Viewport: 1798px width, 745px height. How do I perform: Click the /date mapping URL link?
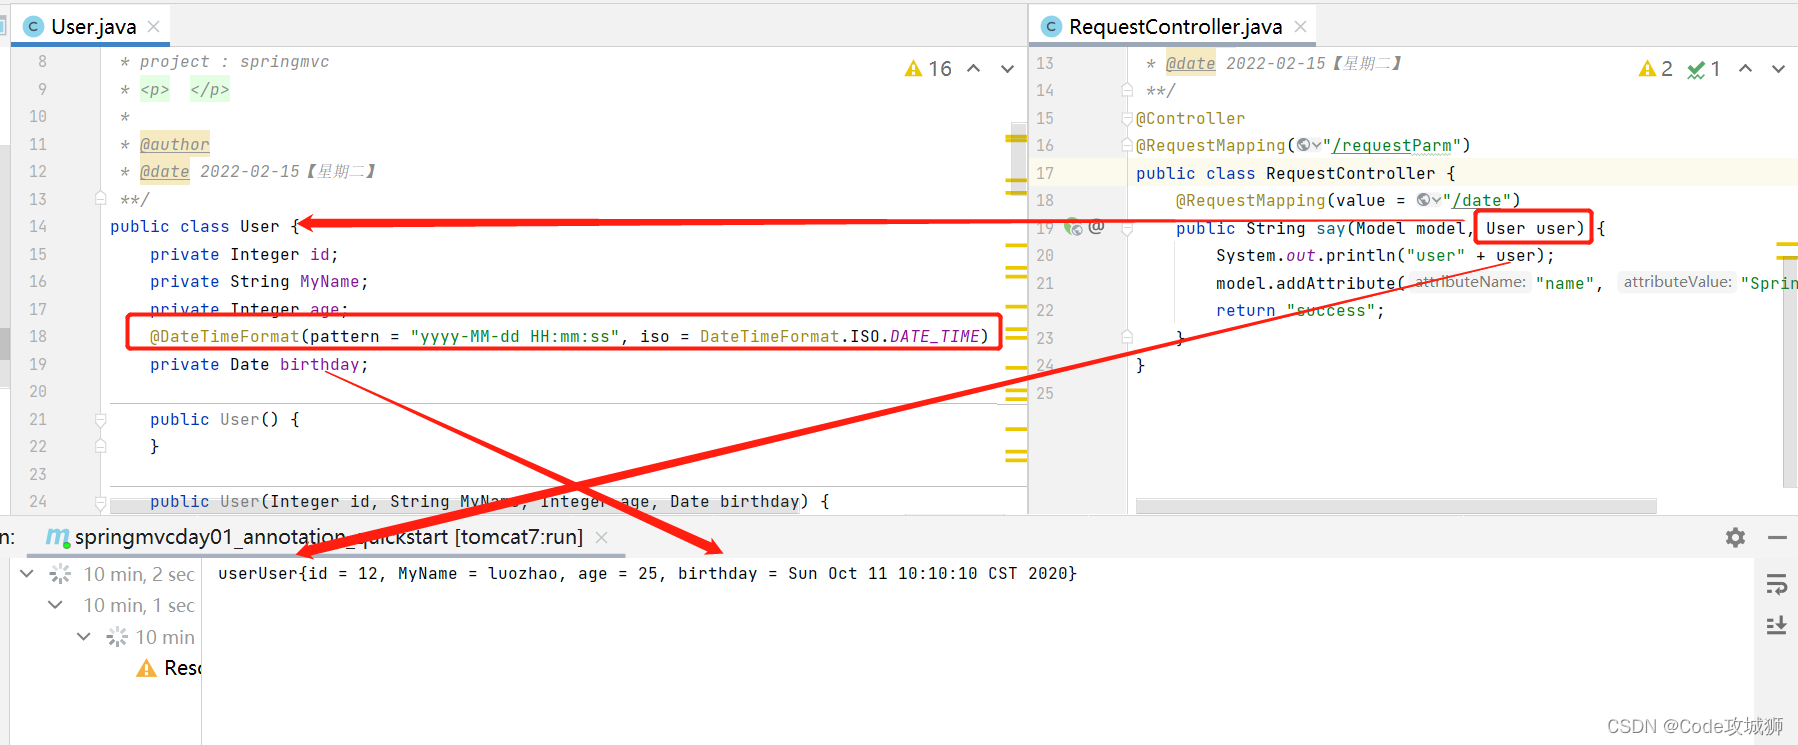pyautogui.click(x=1476, y=200)
